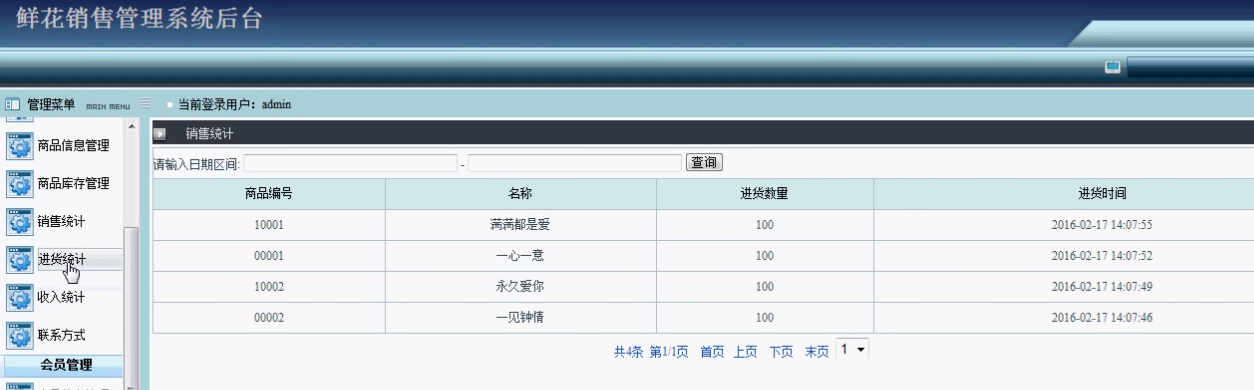
Task: Go to 下页 next page
Action: coord(781,352)
